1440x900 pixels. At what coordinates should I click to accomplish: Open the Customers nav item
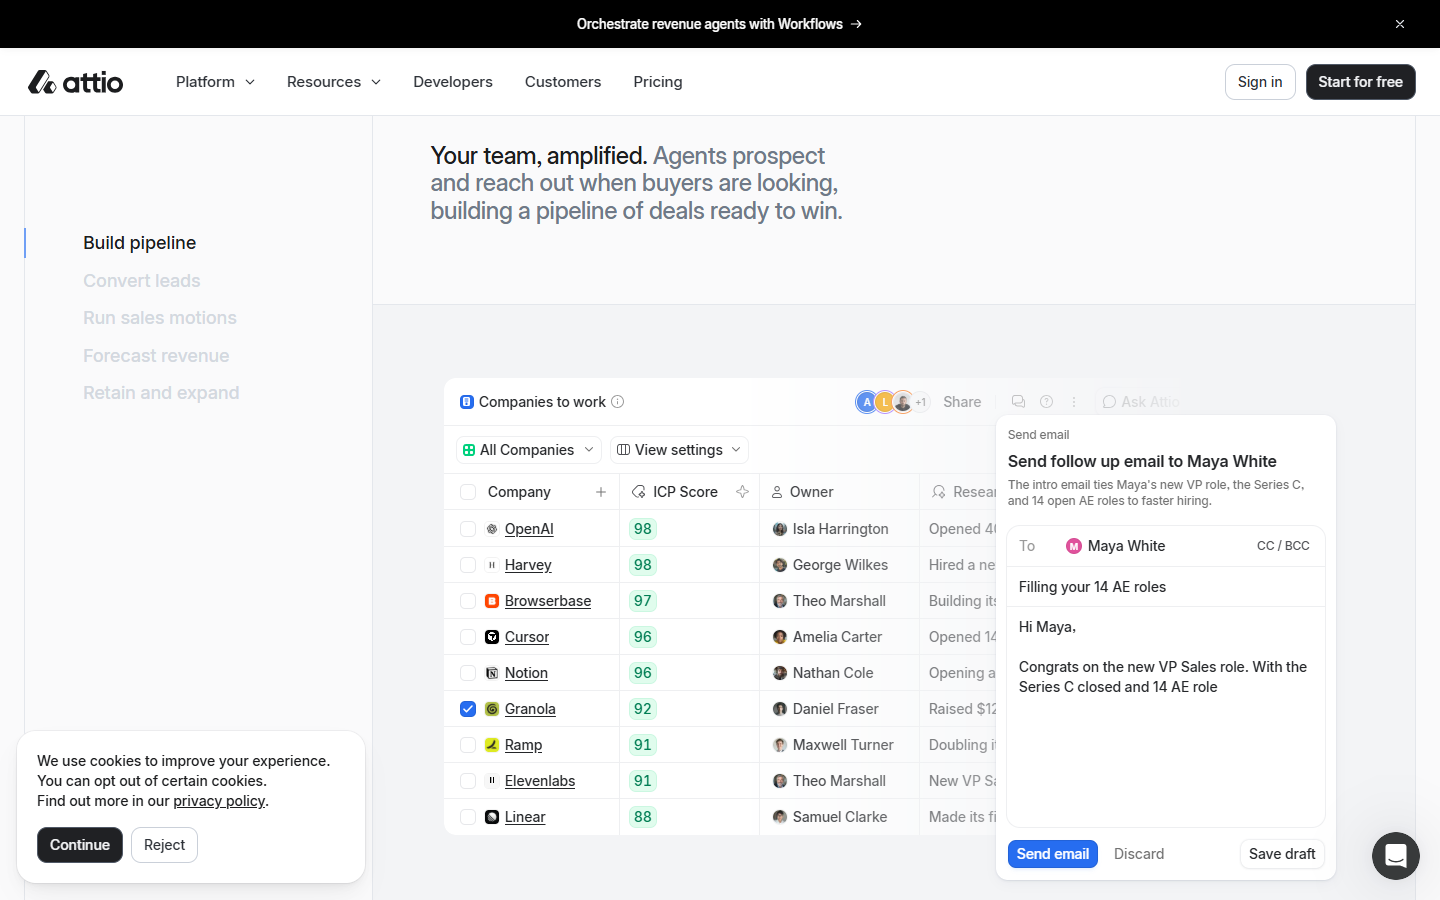tap(563, 82)
